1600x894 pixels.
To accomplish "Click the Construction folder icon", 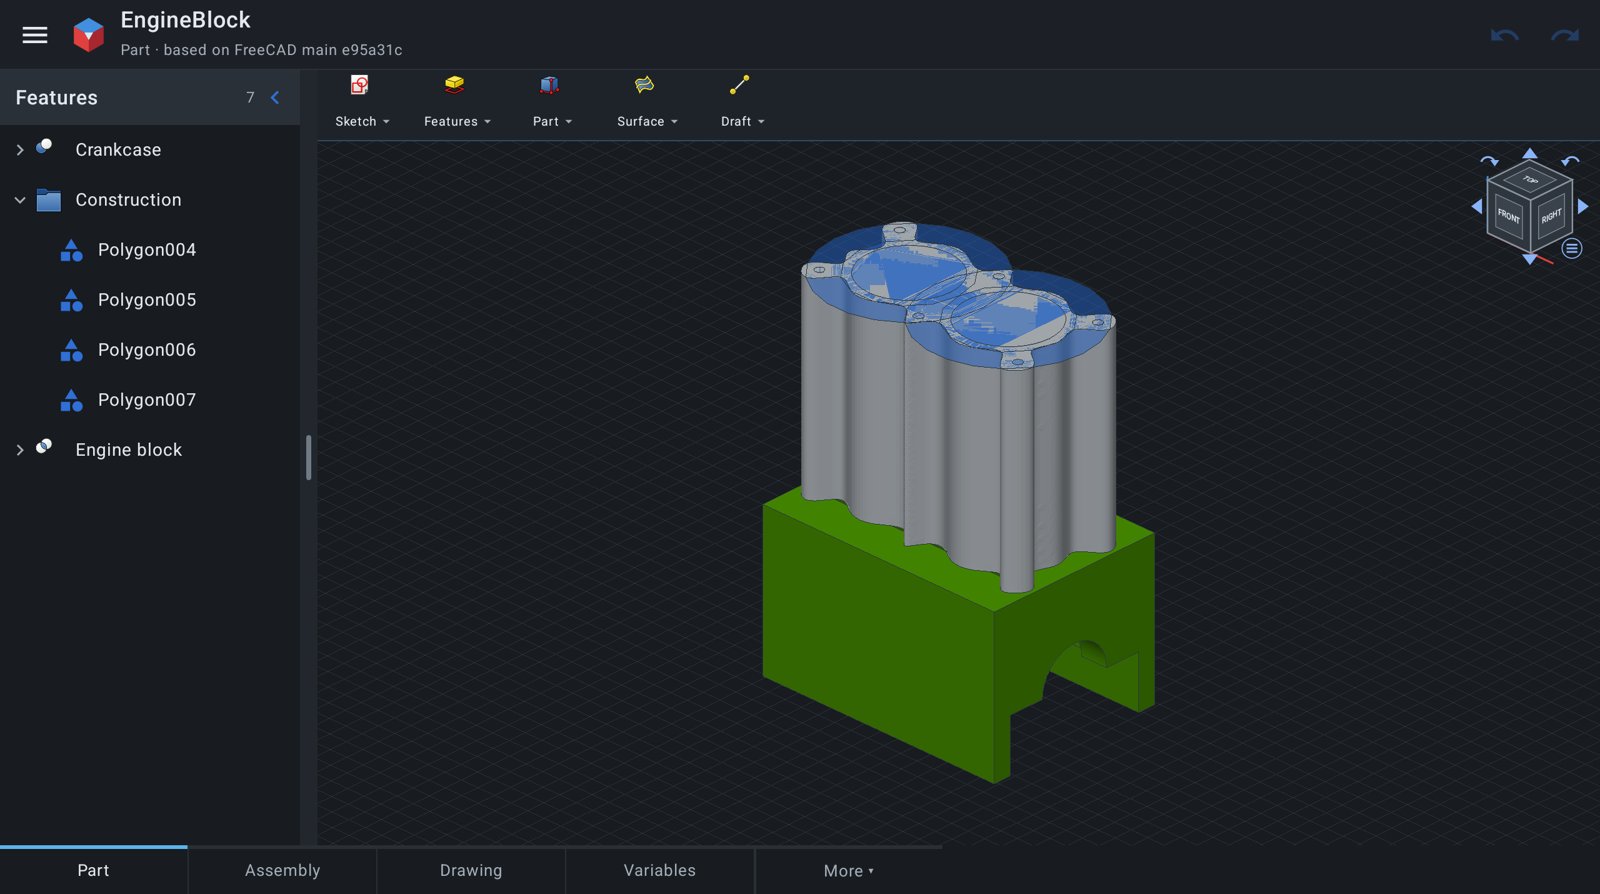I will (49, 200).
